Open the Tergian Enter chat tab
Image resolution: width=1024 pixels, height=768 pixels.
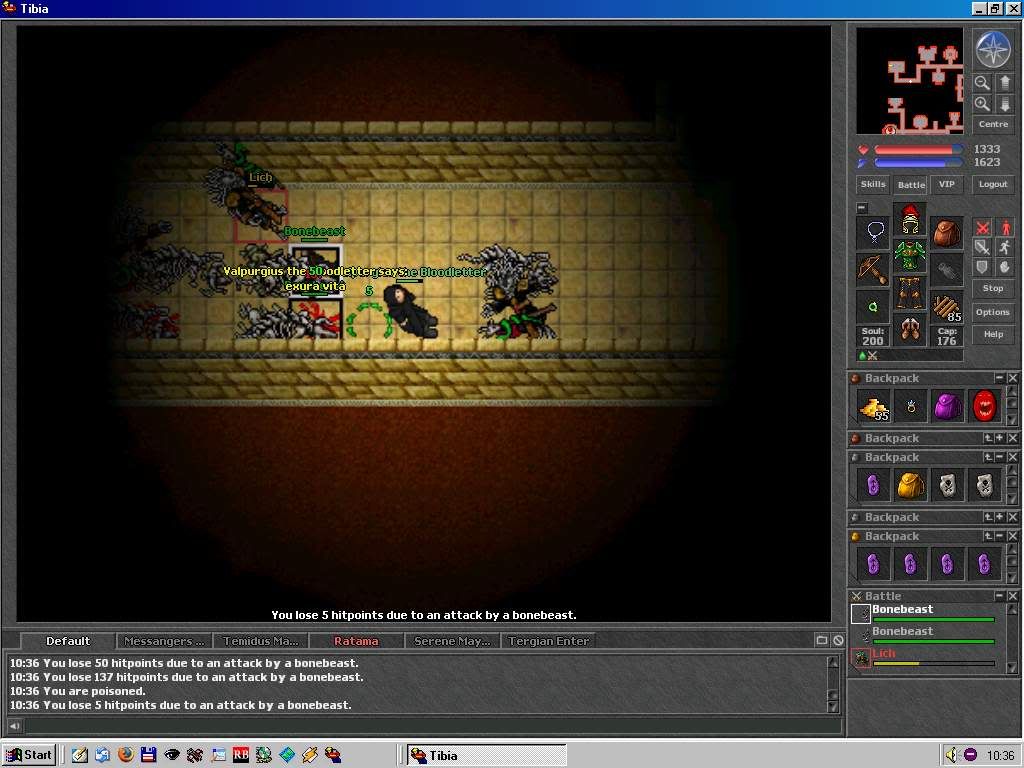click(x=548, y=641)
